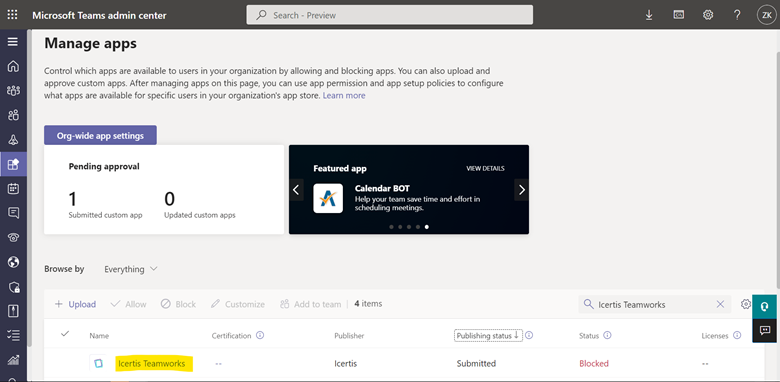Viewport: 780px width, 382px height.
Task: Open settings gear in top header
Action: pyautogui.click(x=708, y=15)
